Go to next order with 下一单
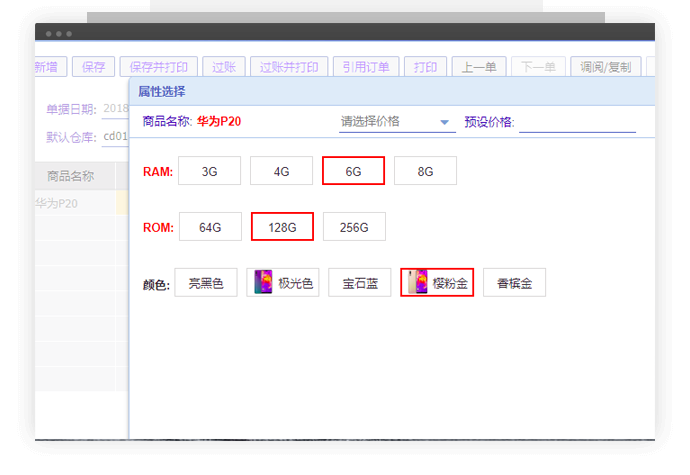 tap(538, 67)
